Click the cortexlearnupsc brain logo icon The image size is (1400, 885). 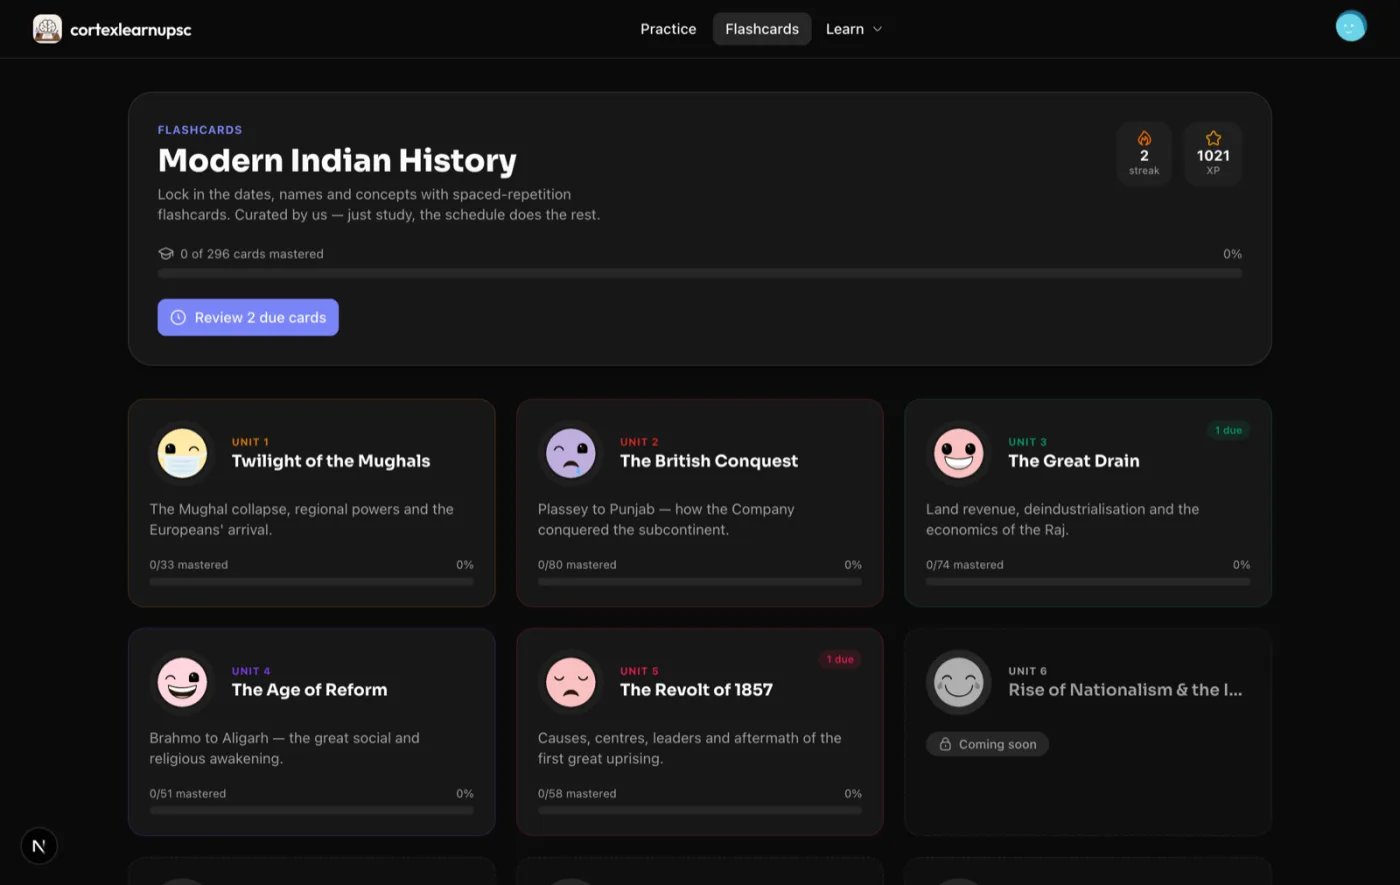tap(47, 29)
